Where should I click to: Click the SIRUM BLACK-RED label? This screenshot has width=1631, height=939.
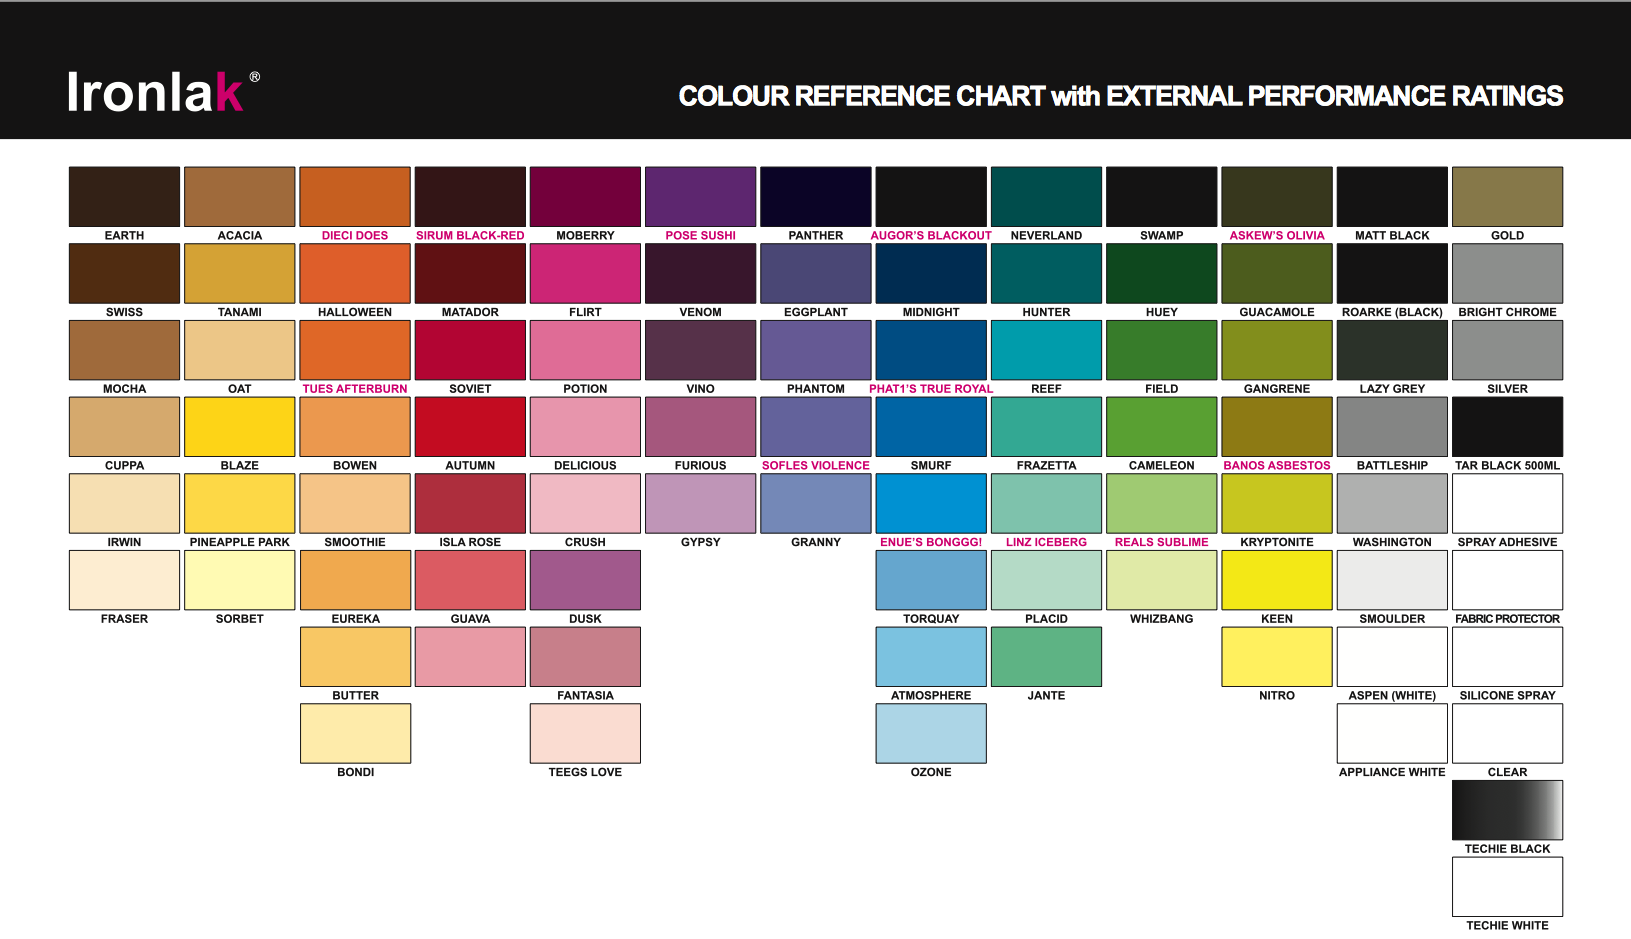click(470, 236)
